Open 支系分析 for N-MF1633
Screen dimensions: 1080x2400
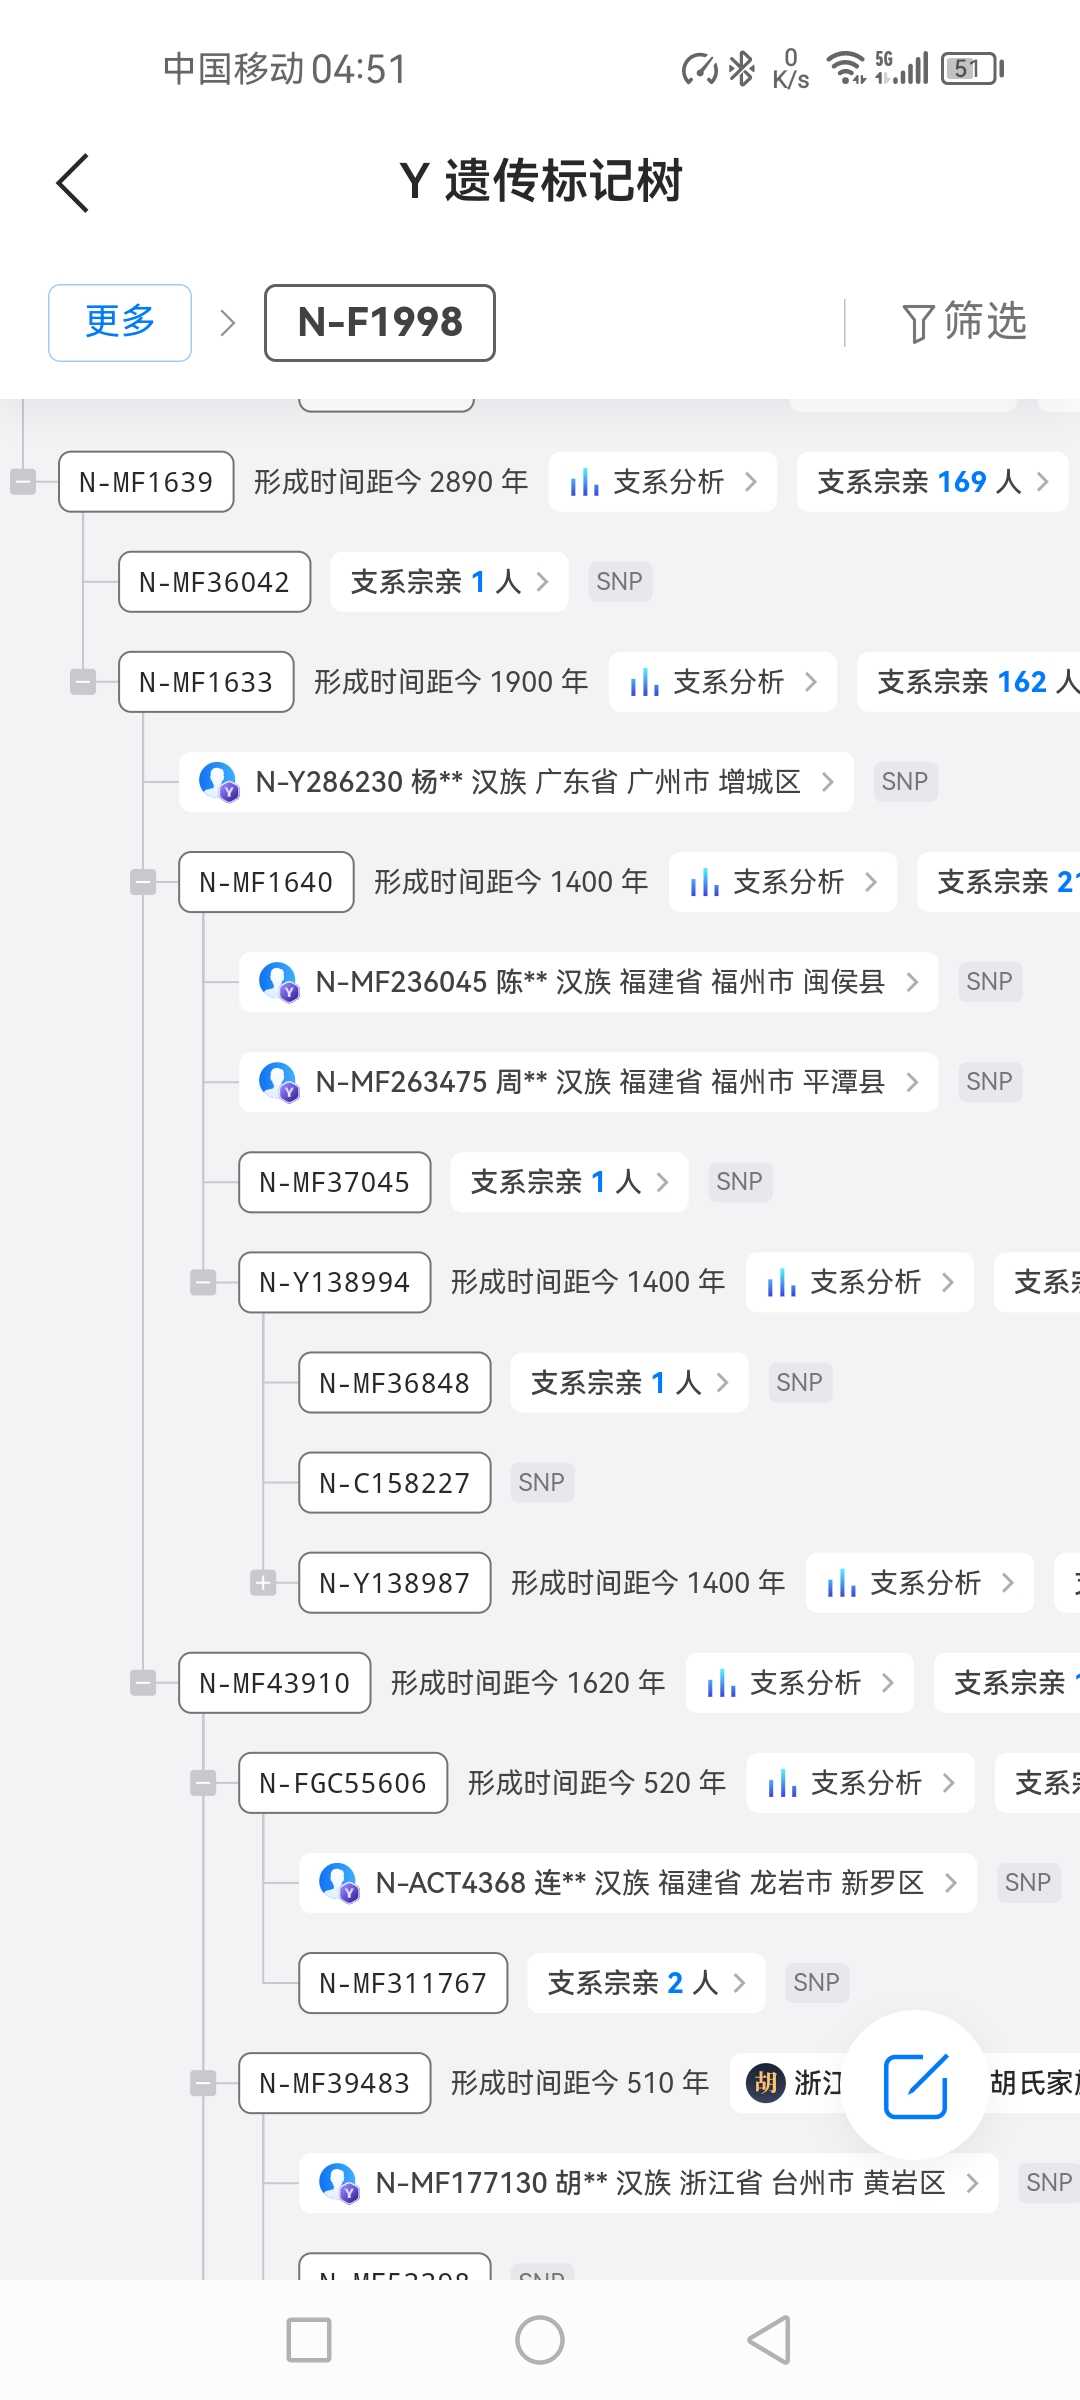pos(723,682)
